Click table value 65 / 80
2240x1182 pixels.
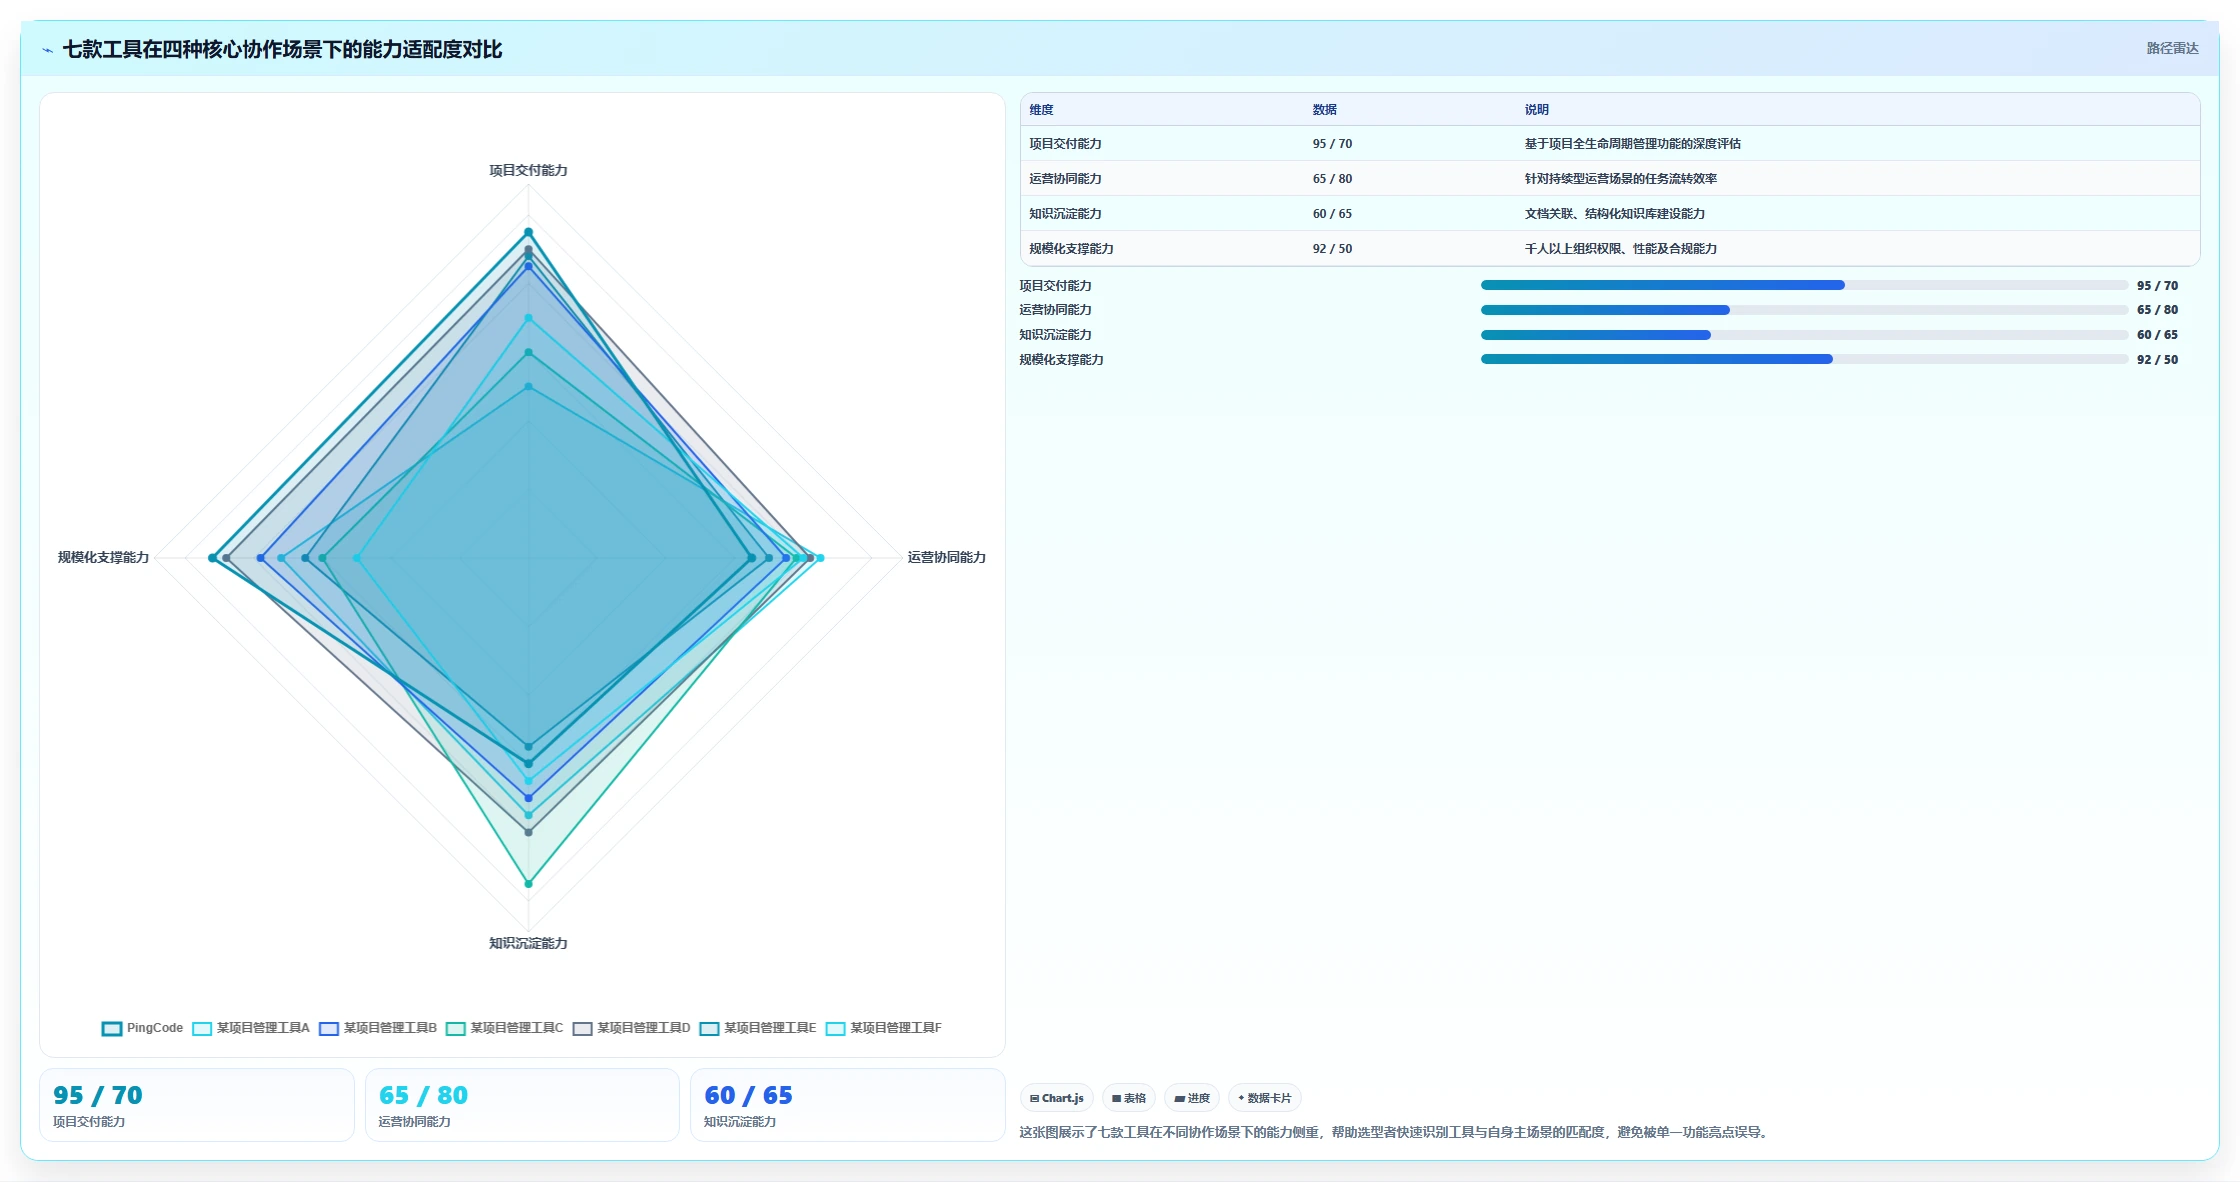(1332, 179)
